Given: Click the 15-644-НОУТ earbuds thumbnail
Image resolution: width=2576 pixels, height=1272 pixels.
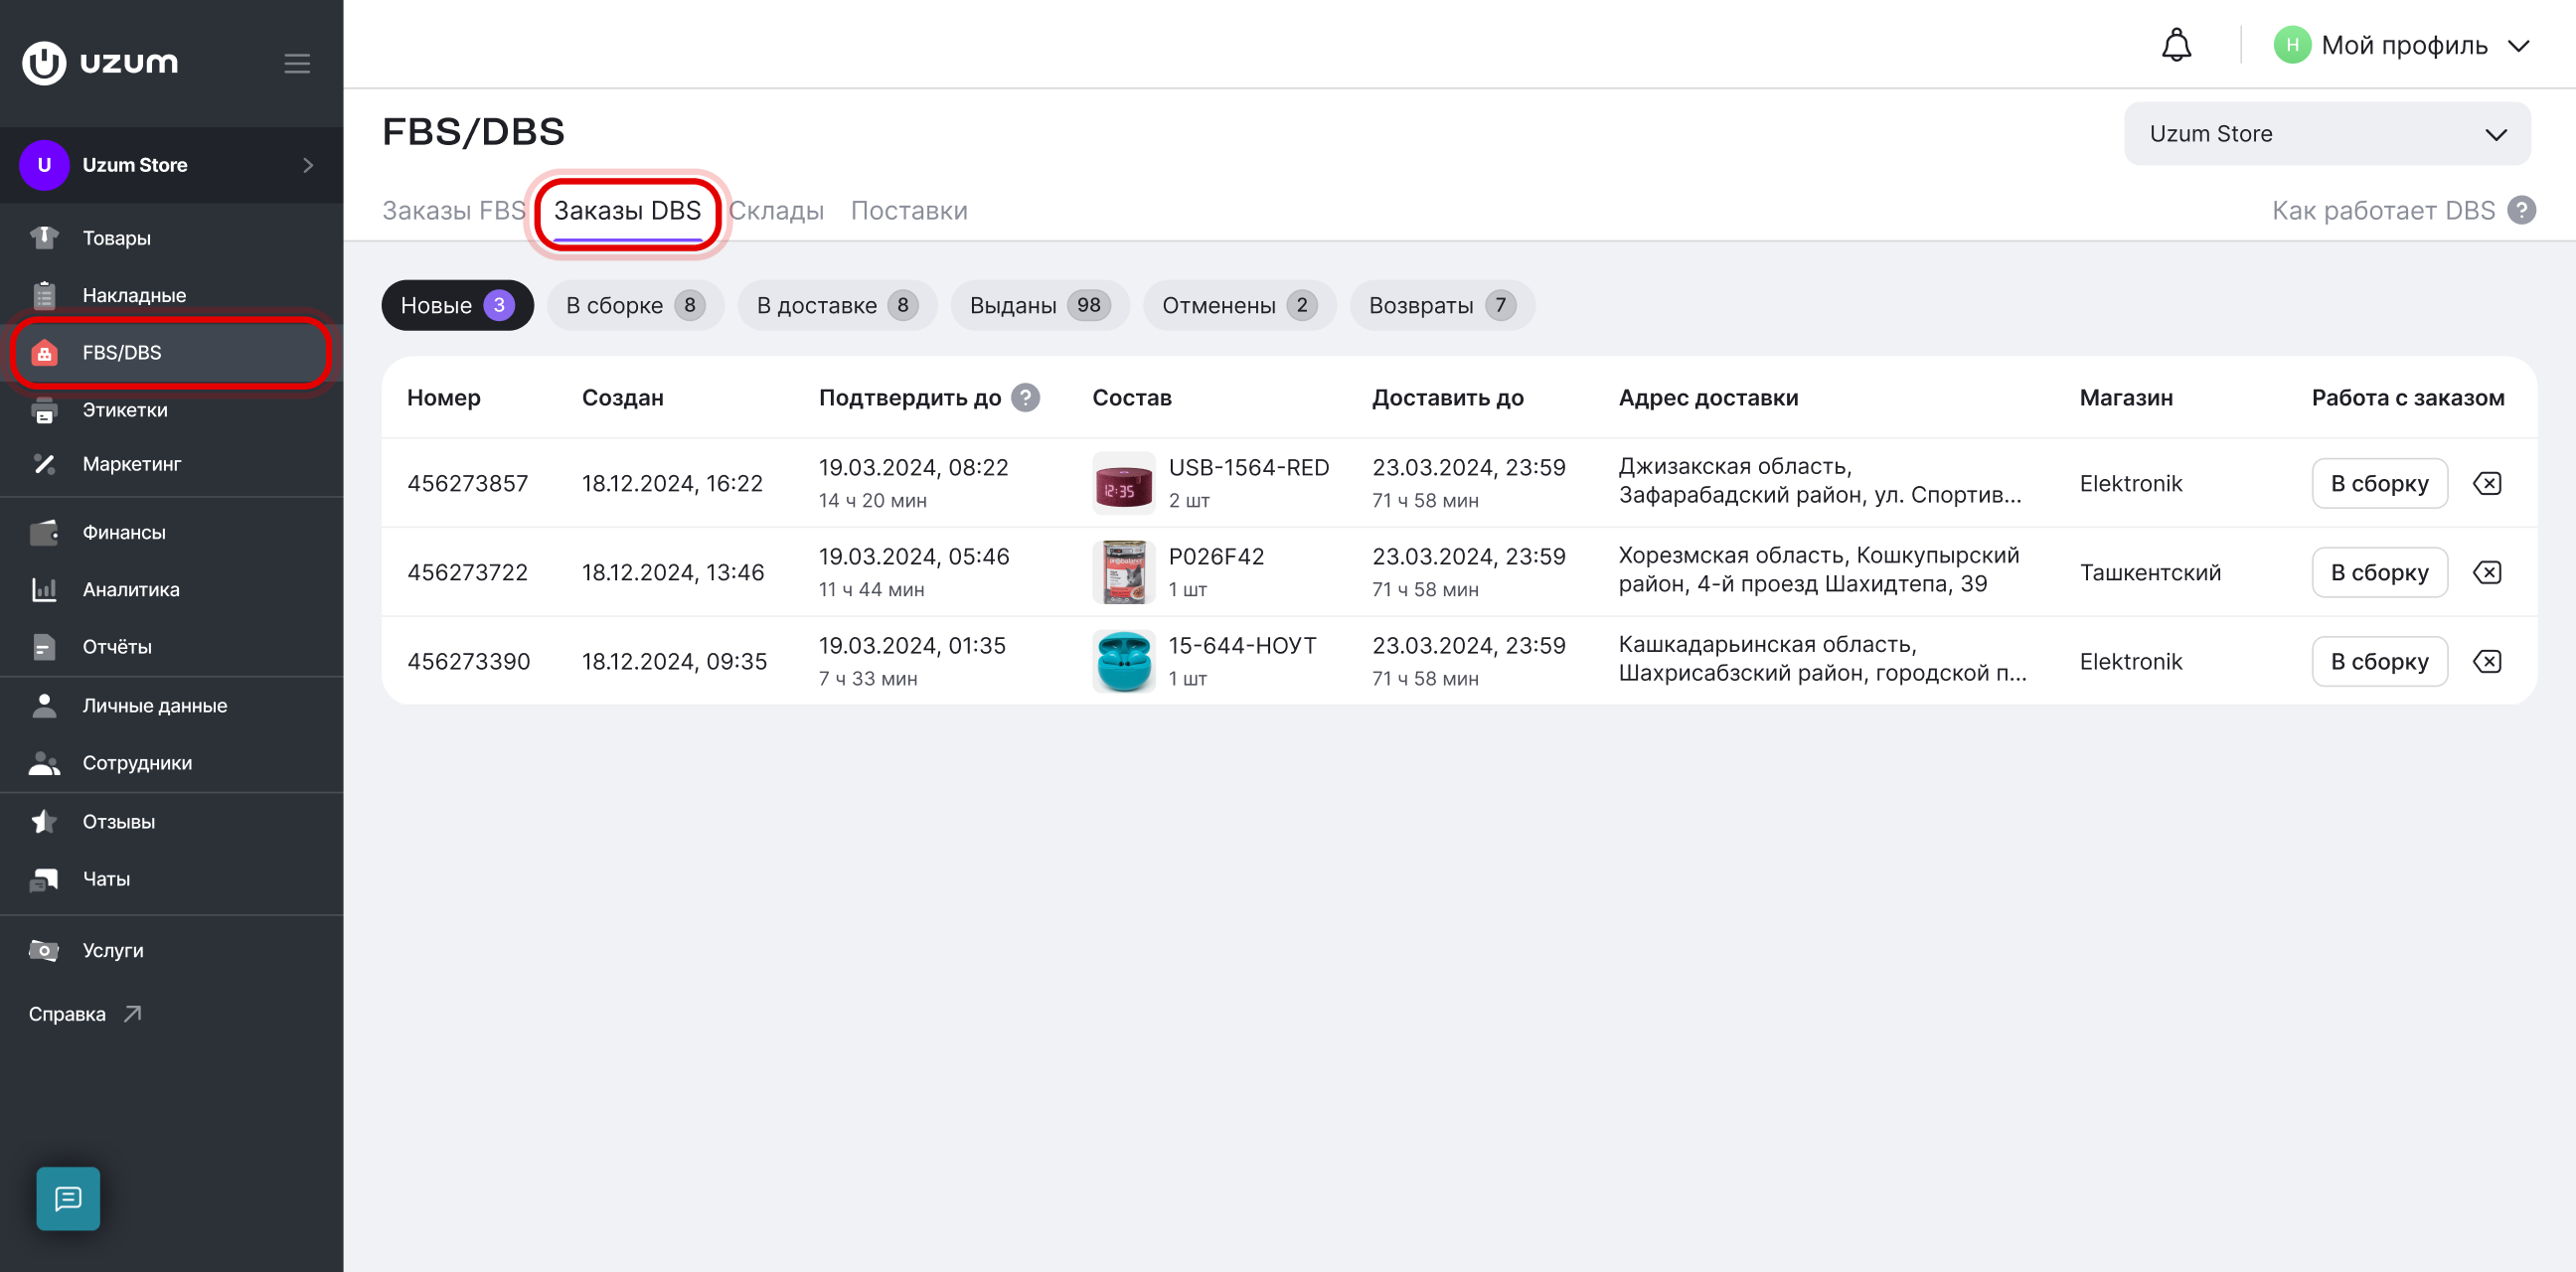Looking at the screenshot, I should tap(1123, 662).
